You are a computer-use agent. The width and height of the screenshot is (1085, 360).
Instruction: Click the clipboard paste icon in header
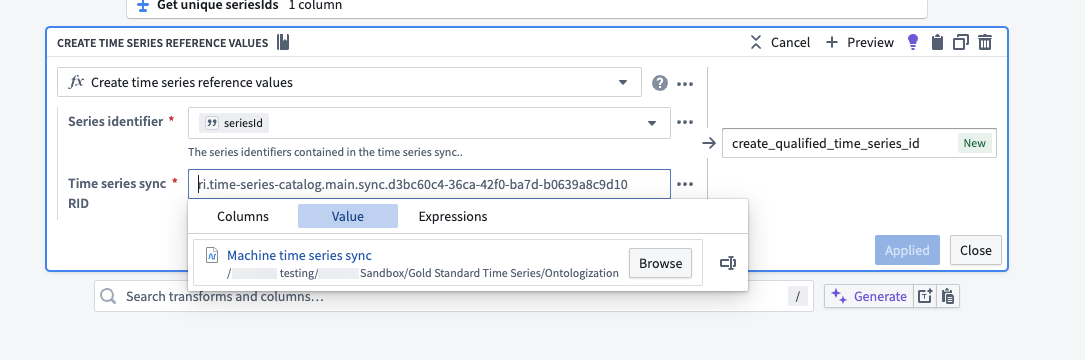[937, 42]
